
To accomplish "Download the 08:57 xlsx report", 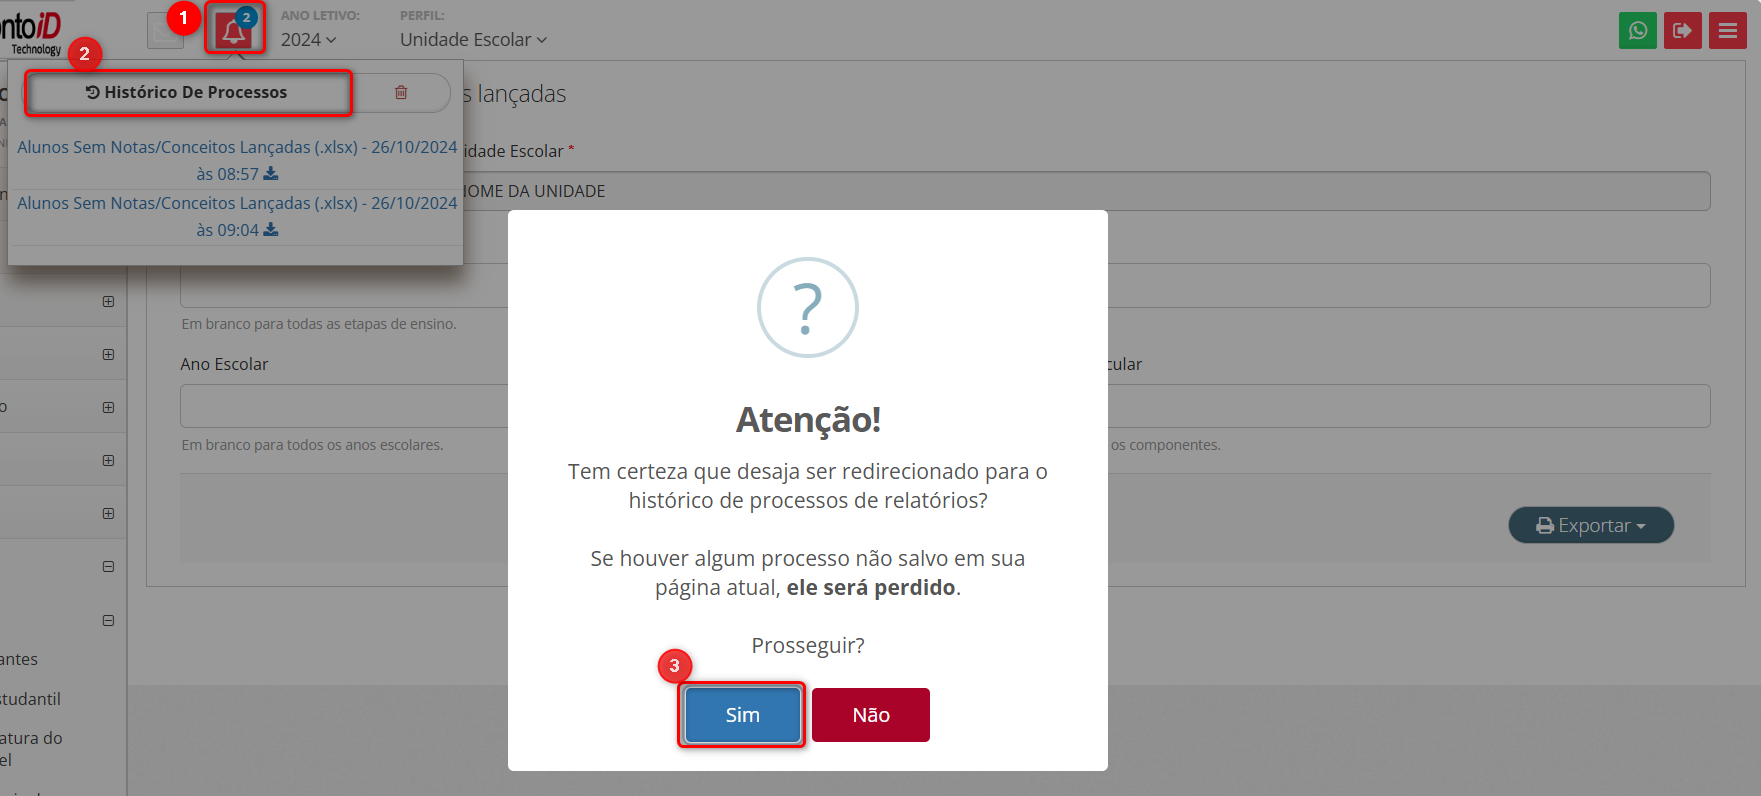I will tap(271, 174).
